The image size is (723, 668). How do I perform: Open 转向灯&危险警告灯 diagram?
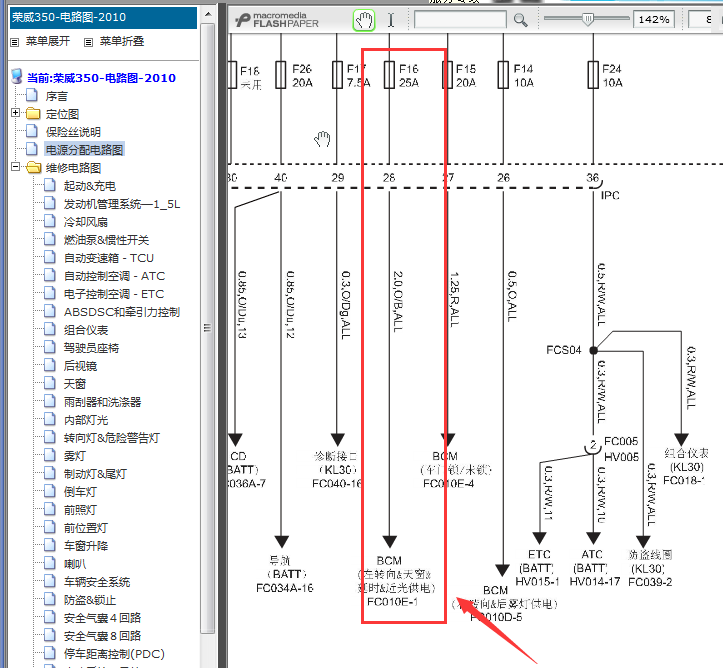pos(112,438)
